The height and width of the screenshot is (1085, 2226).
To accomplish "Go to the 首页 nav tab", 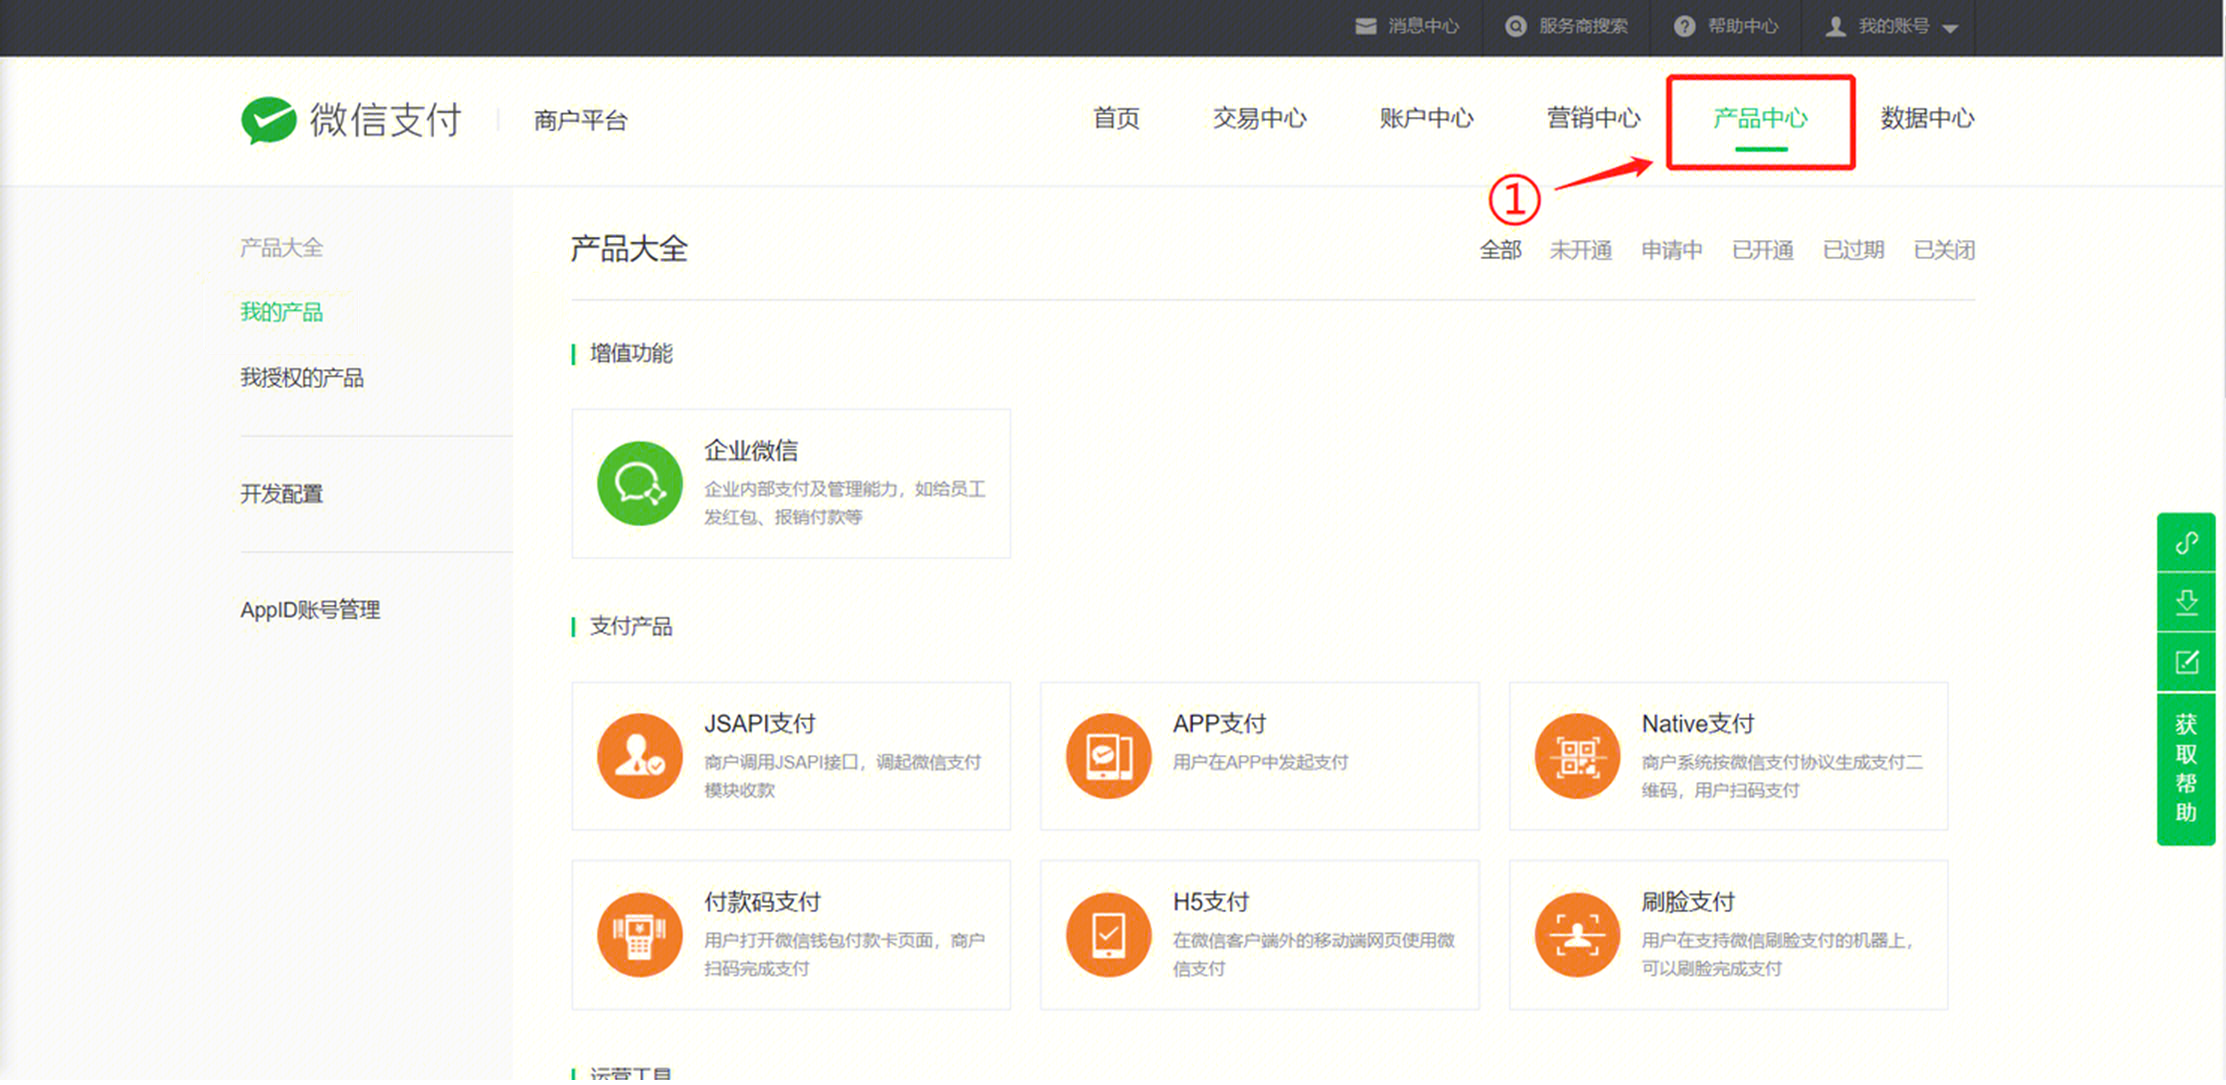I will tap(1116, 118).
